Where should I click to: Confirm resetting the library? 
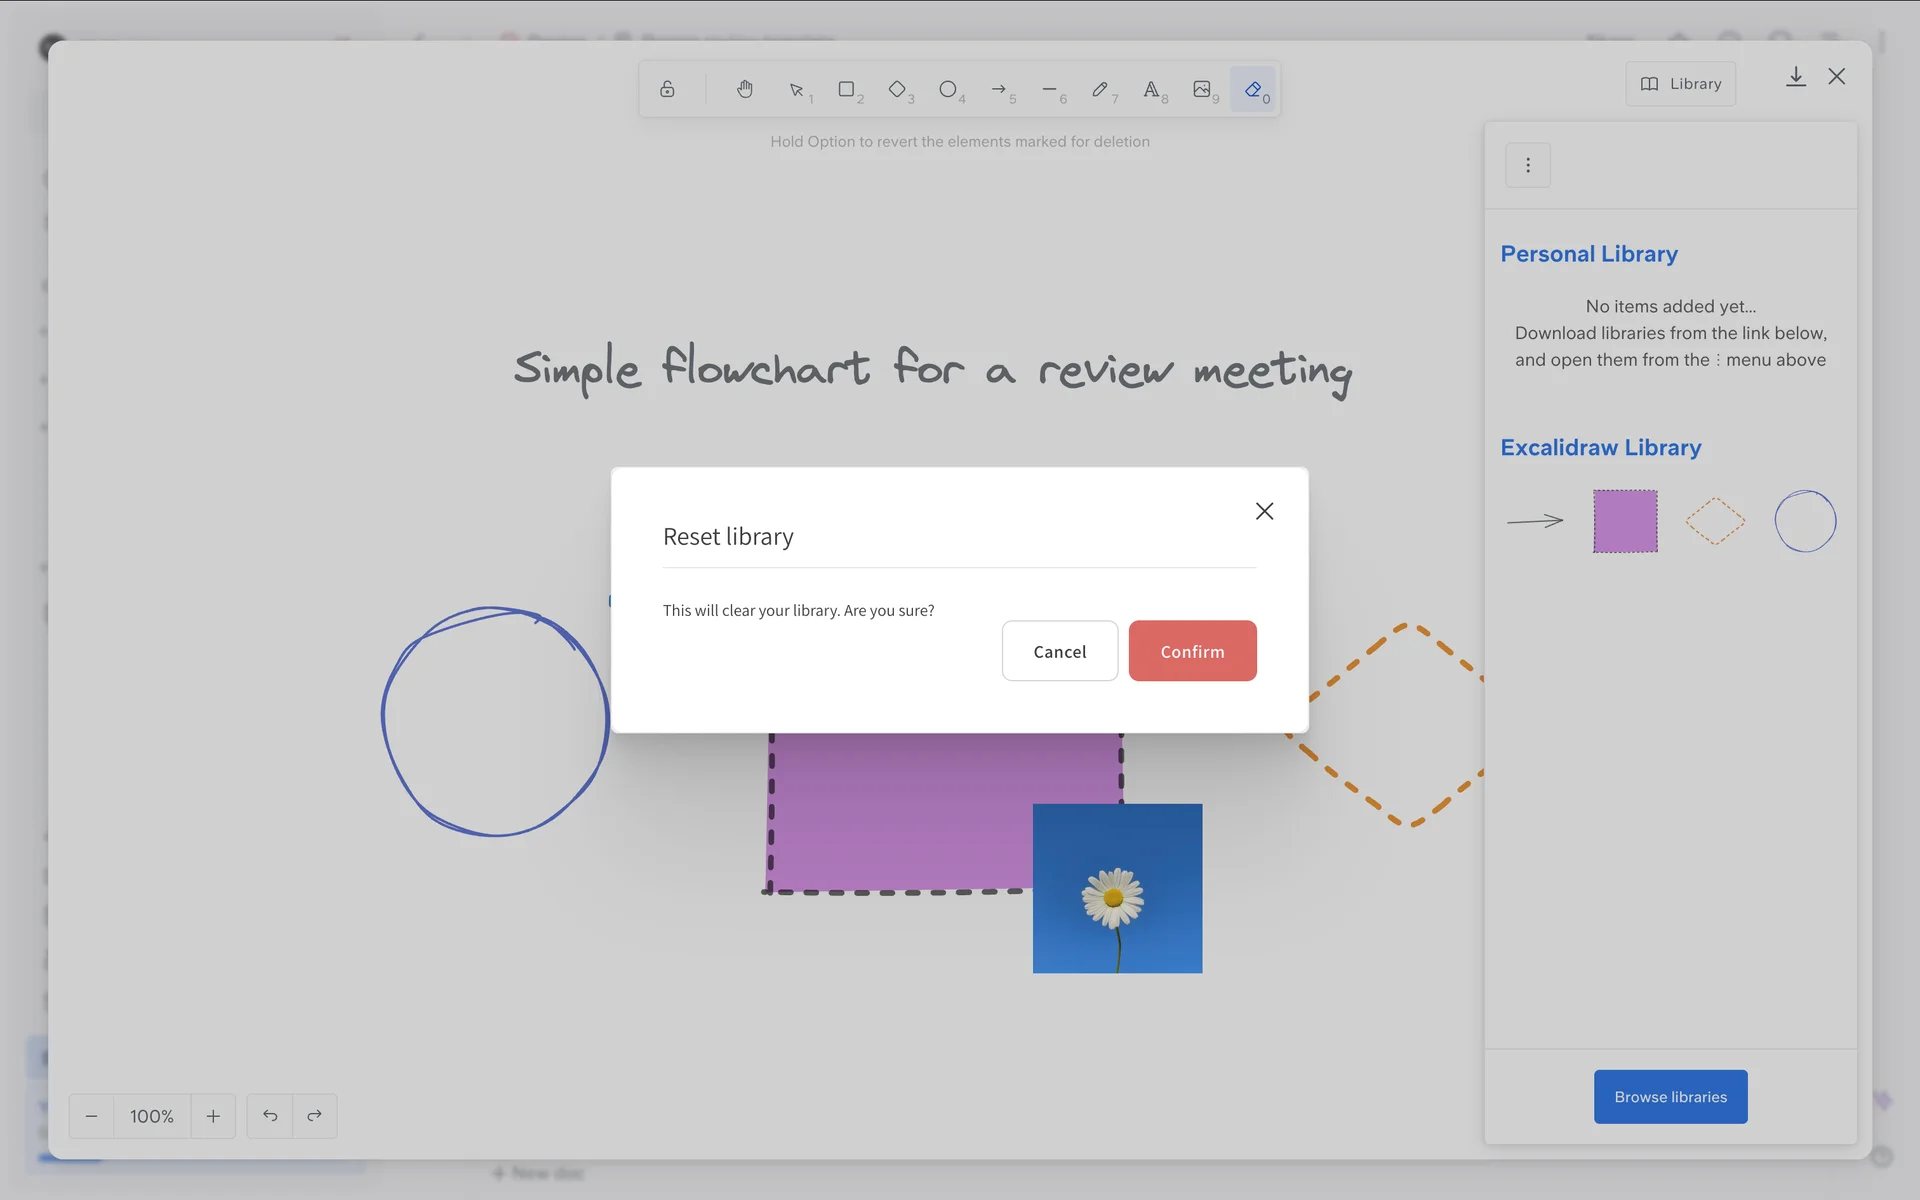coord(1192,651)
